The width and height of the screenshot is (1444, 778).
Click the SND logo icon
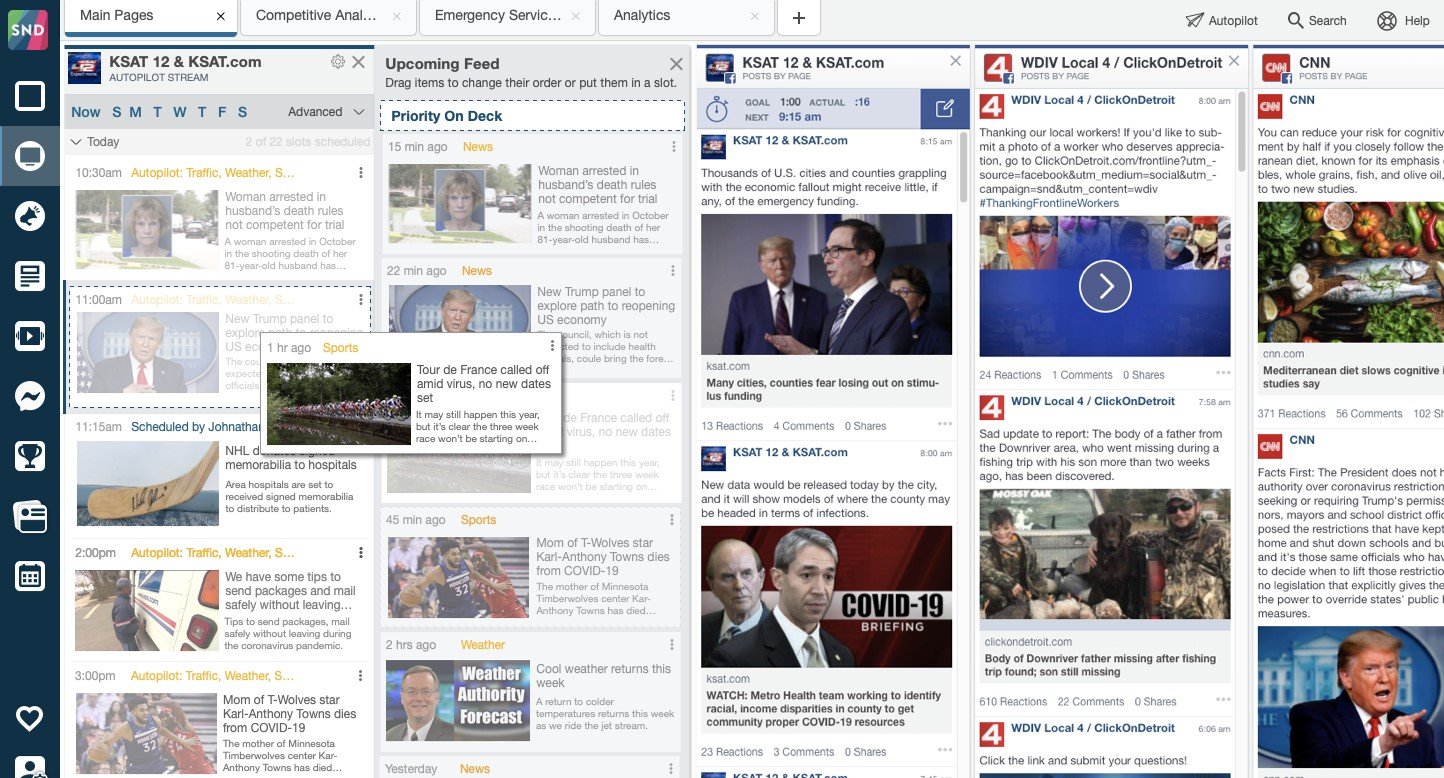click(x=28, y=30)
